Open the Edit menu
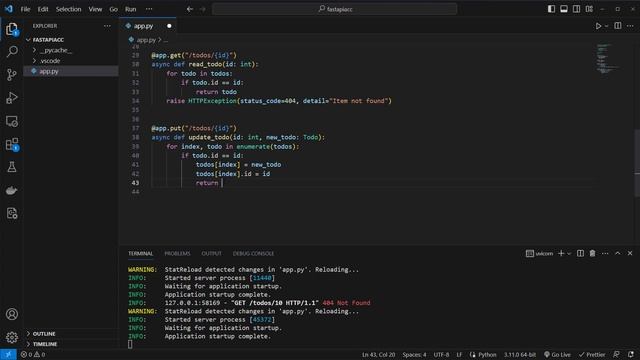Screen dimensions: 640x360 43,9
